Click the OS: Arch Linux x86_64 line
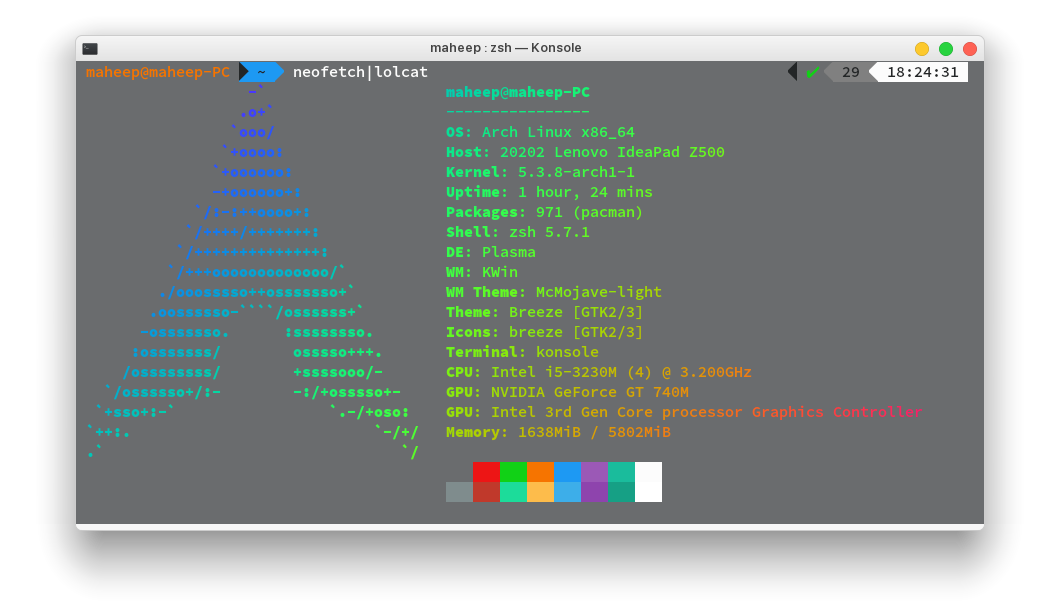 [x=540, y=132]
